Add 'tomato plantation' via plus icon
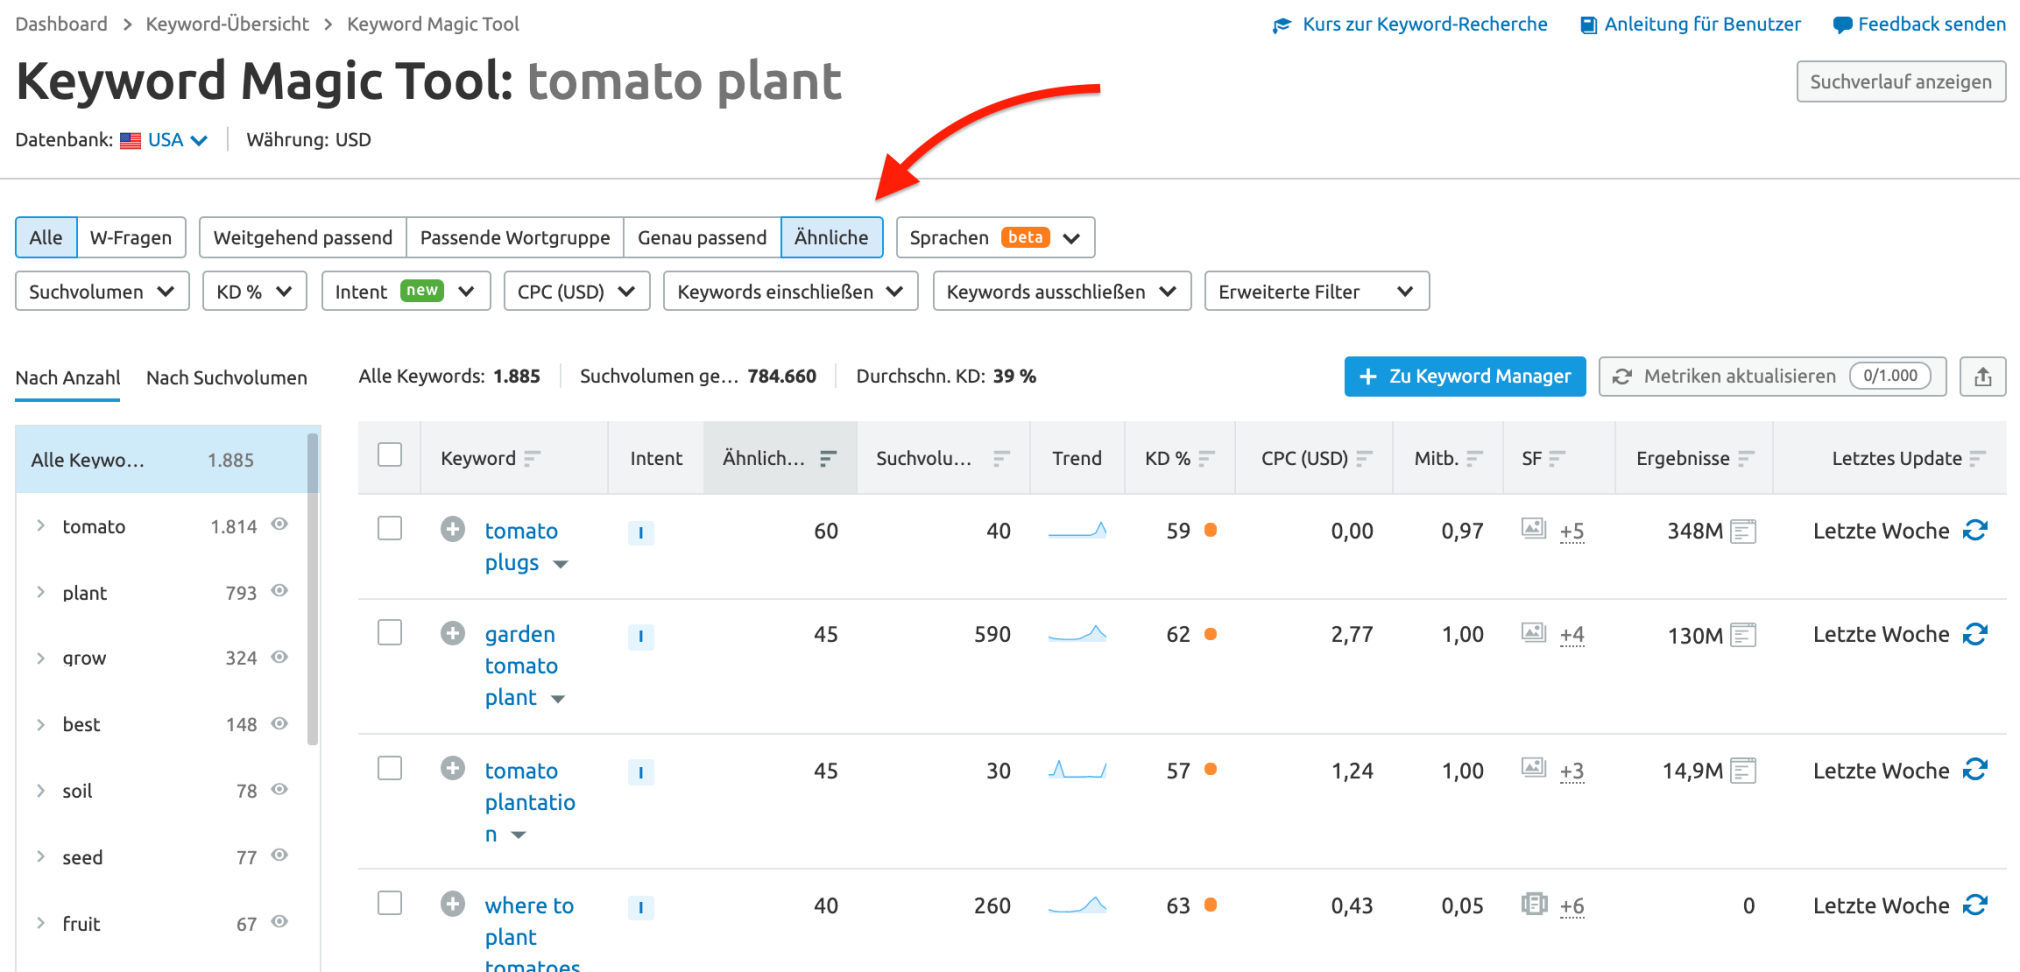This screenshot has width=2020, height=972. [x=453, y=768]
